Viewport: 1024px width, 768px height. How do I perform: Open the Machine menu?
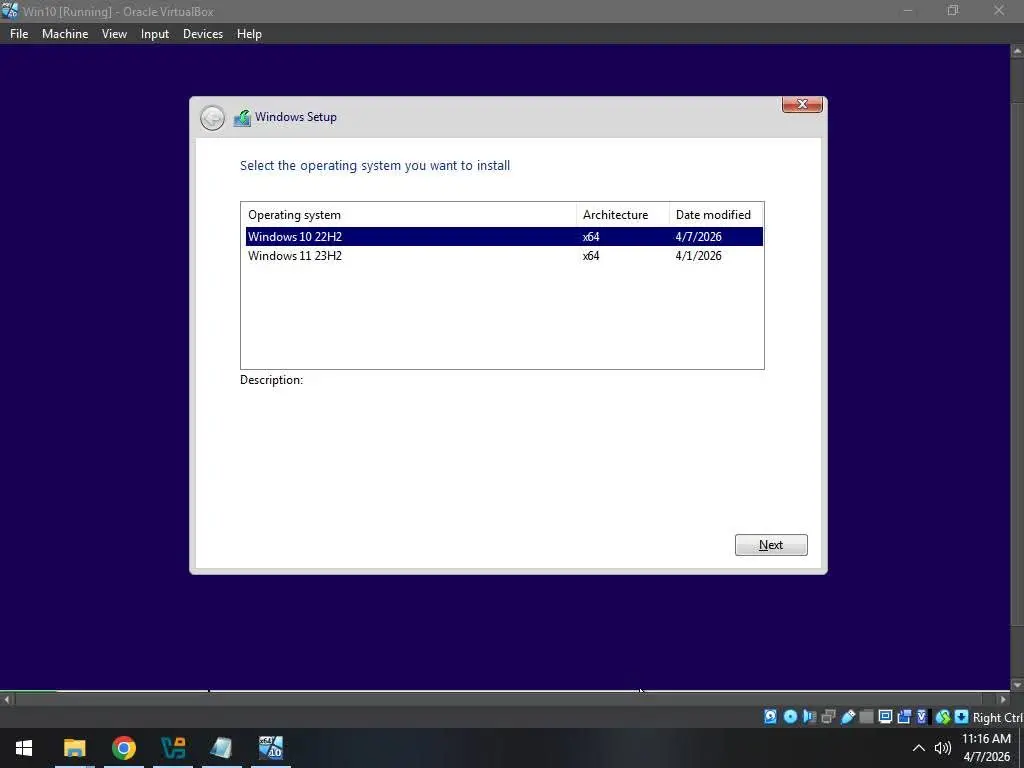point(65,34)
